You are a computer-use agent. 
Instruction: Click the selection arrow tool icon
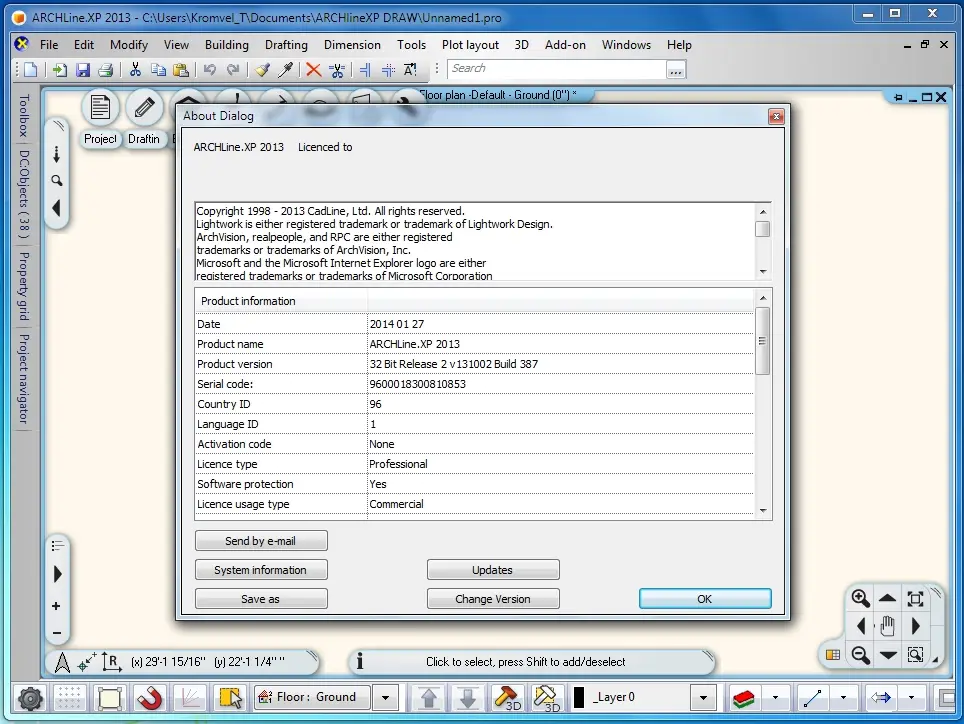point(231,698)
